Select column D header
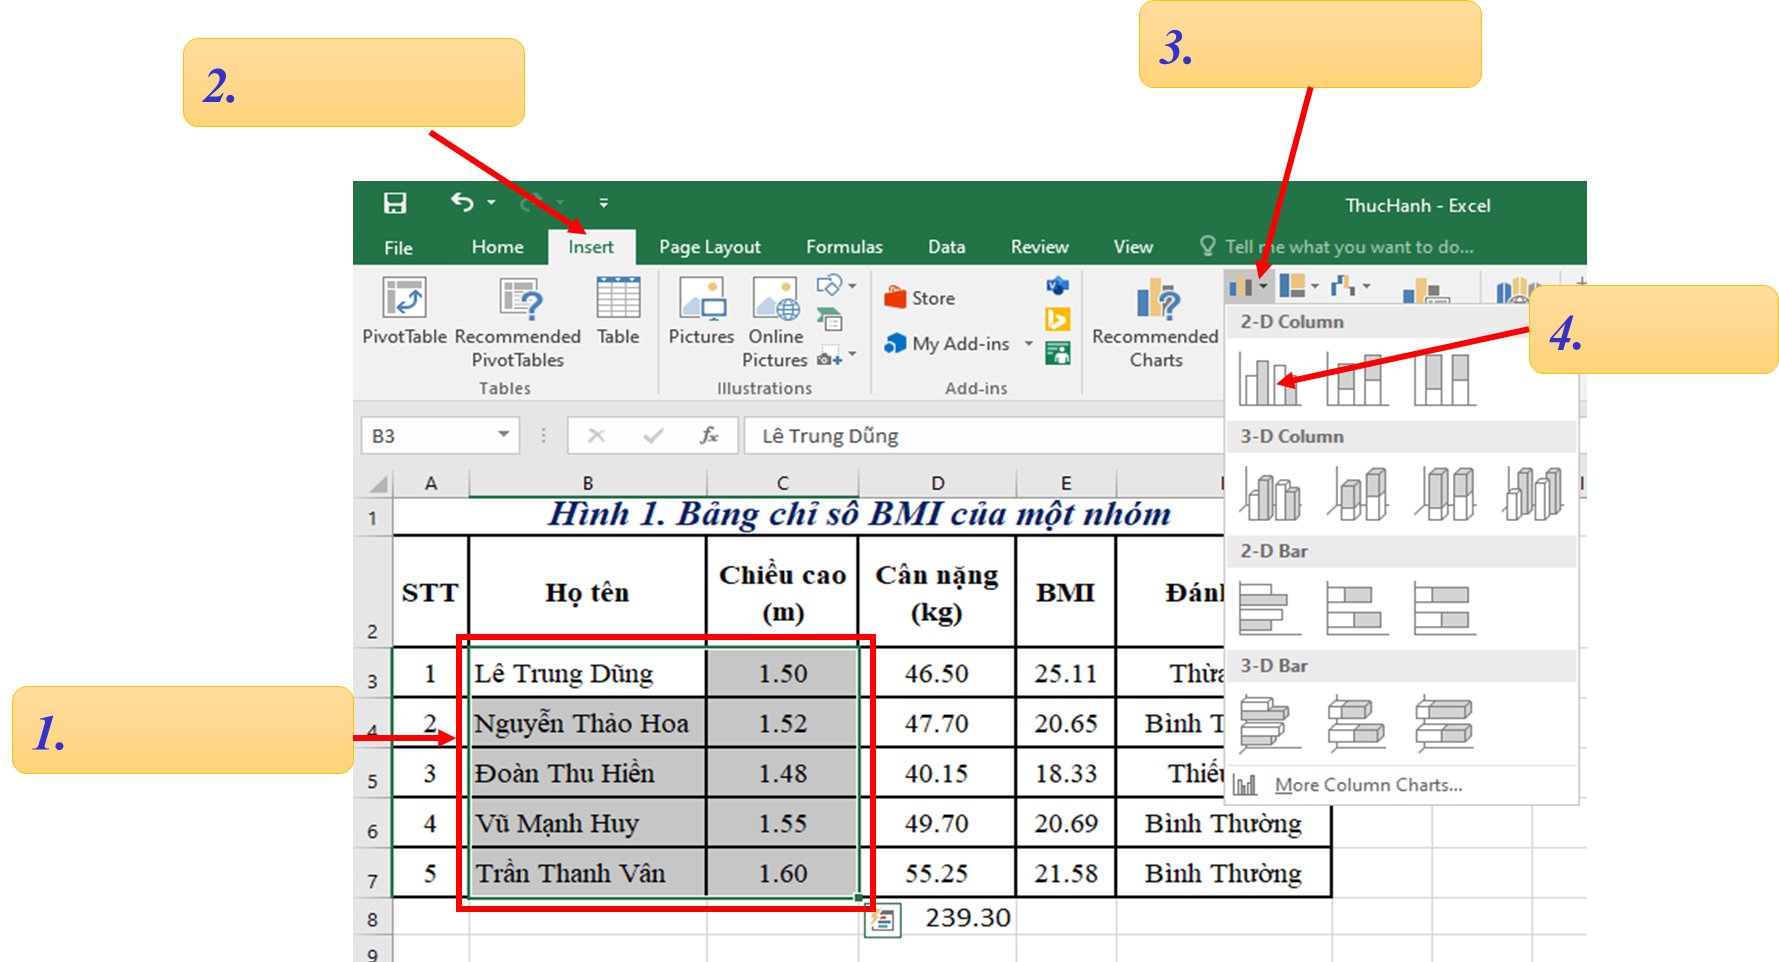1779x962 pixels. pos(937,483)
